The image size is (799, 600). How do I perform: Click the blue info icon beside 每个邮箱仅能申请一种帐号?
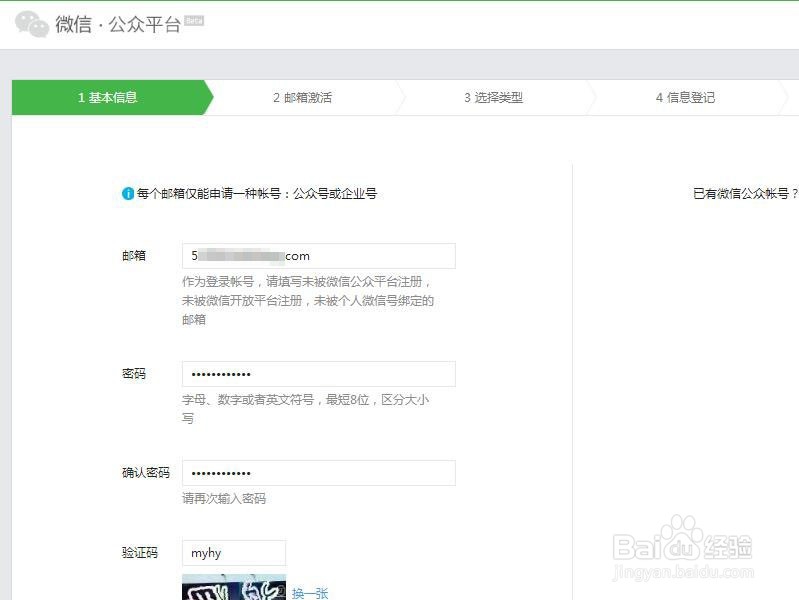128,194
